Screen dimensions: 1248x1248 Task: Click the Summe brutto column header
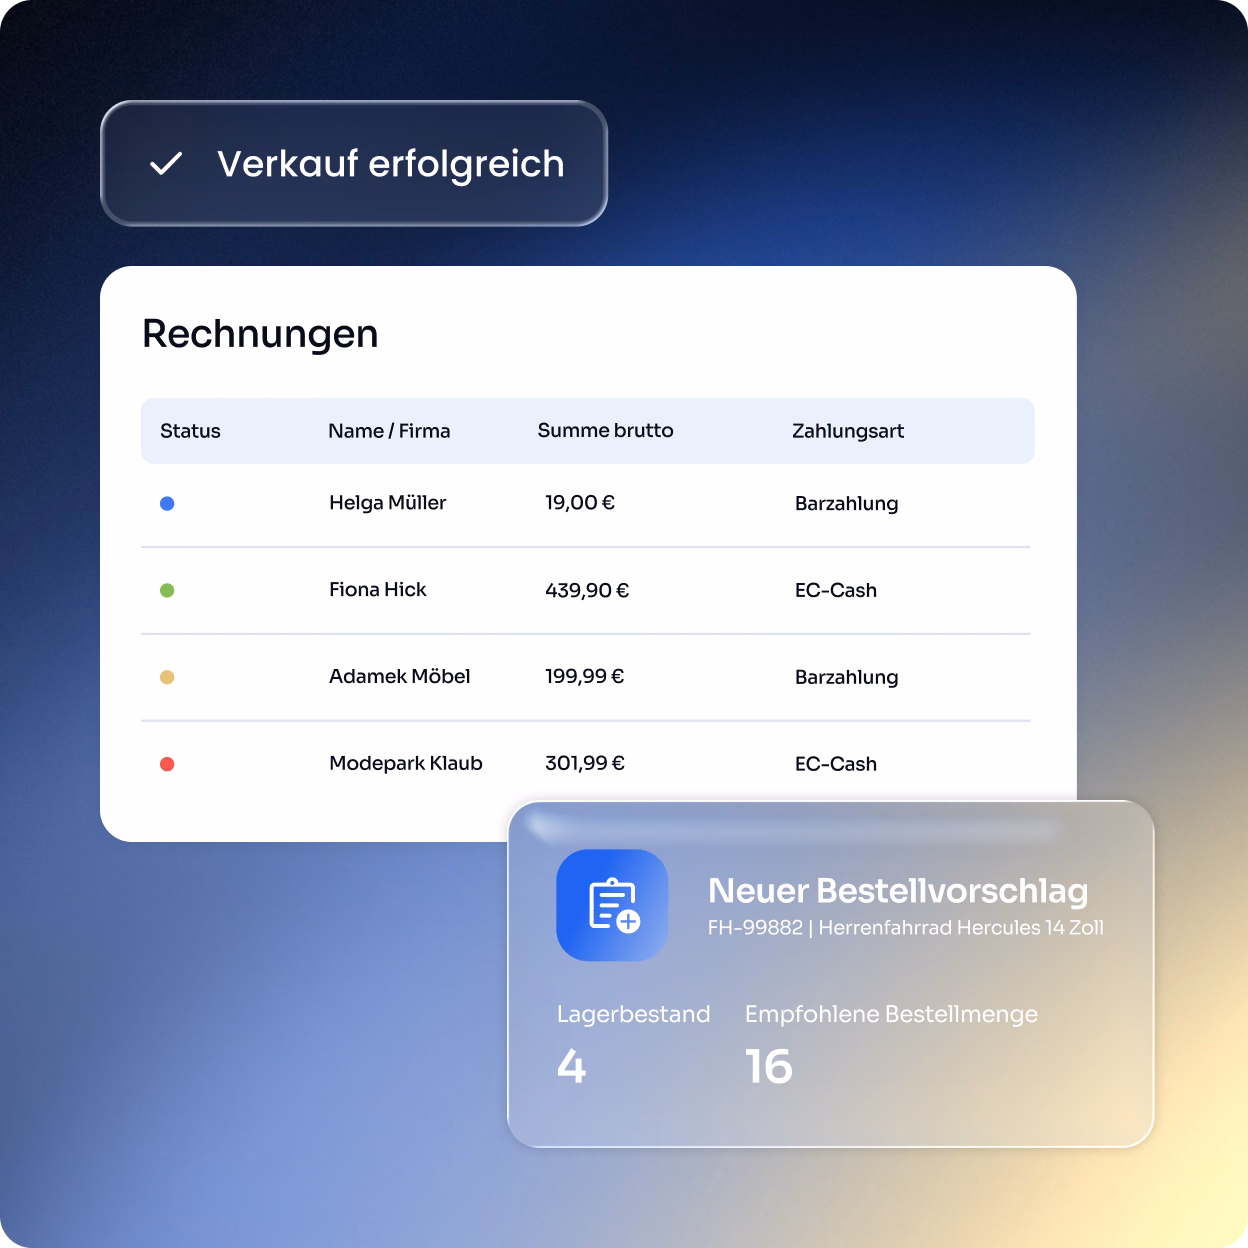pyautogui.click(x=605, y=430)
